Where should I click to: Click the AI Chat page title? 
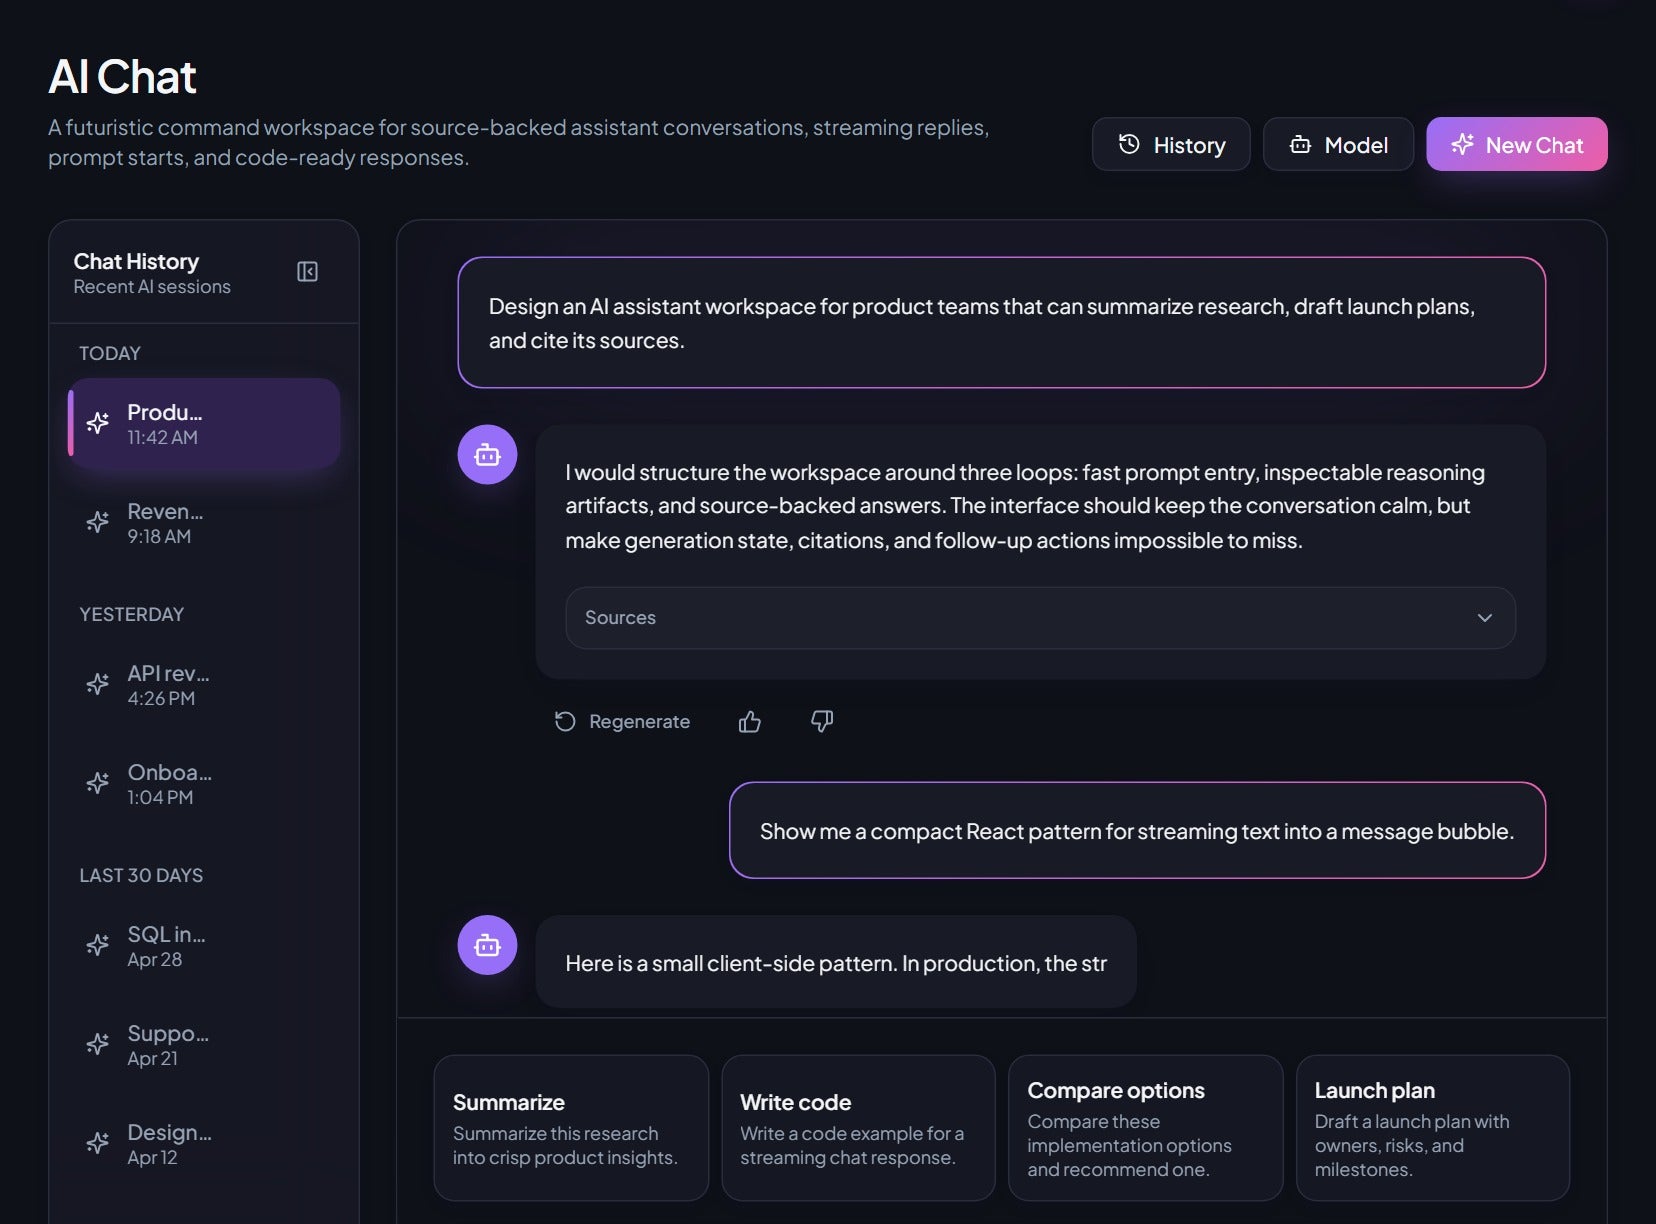pos(122,77)
